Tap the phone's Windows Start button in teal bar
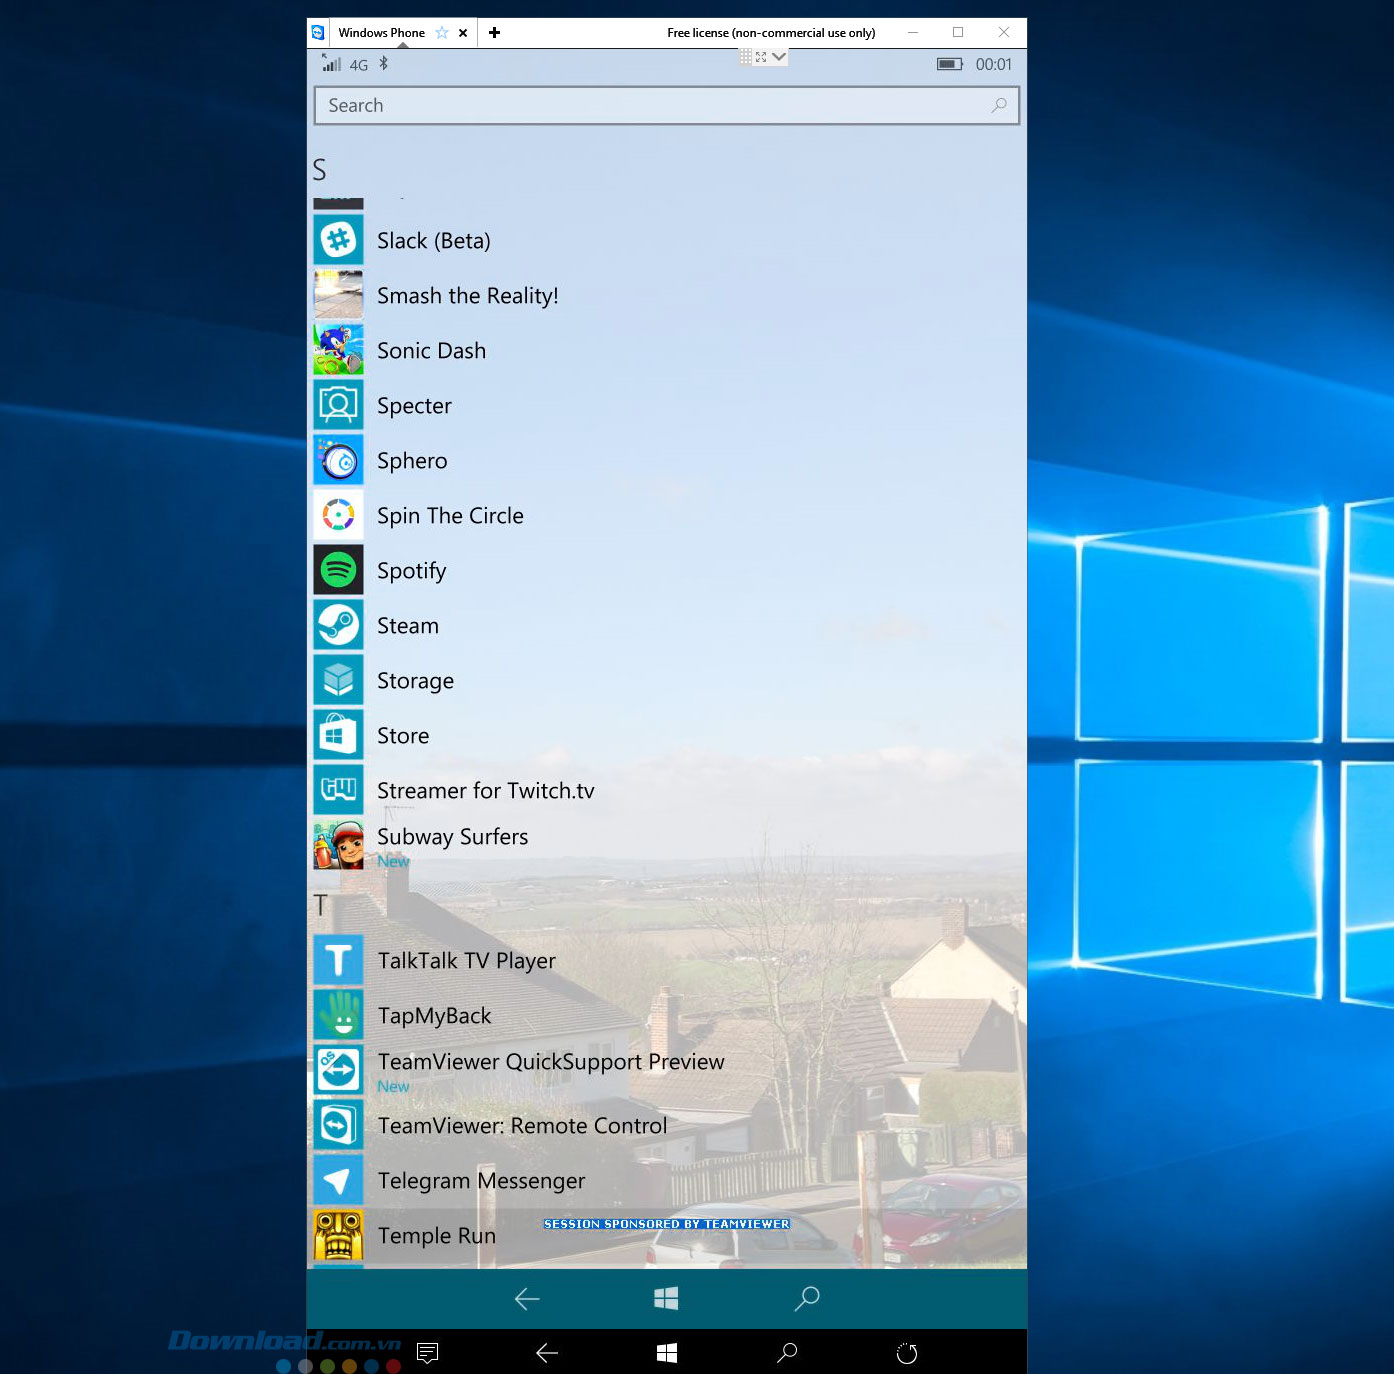 pos(666,1298)
